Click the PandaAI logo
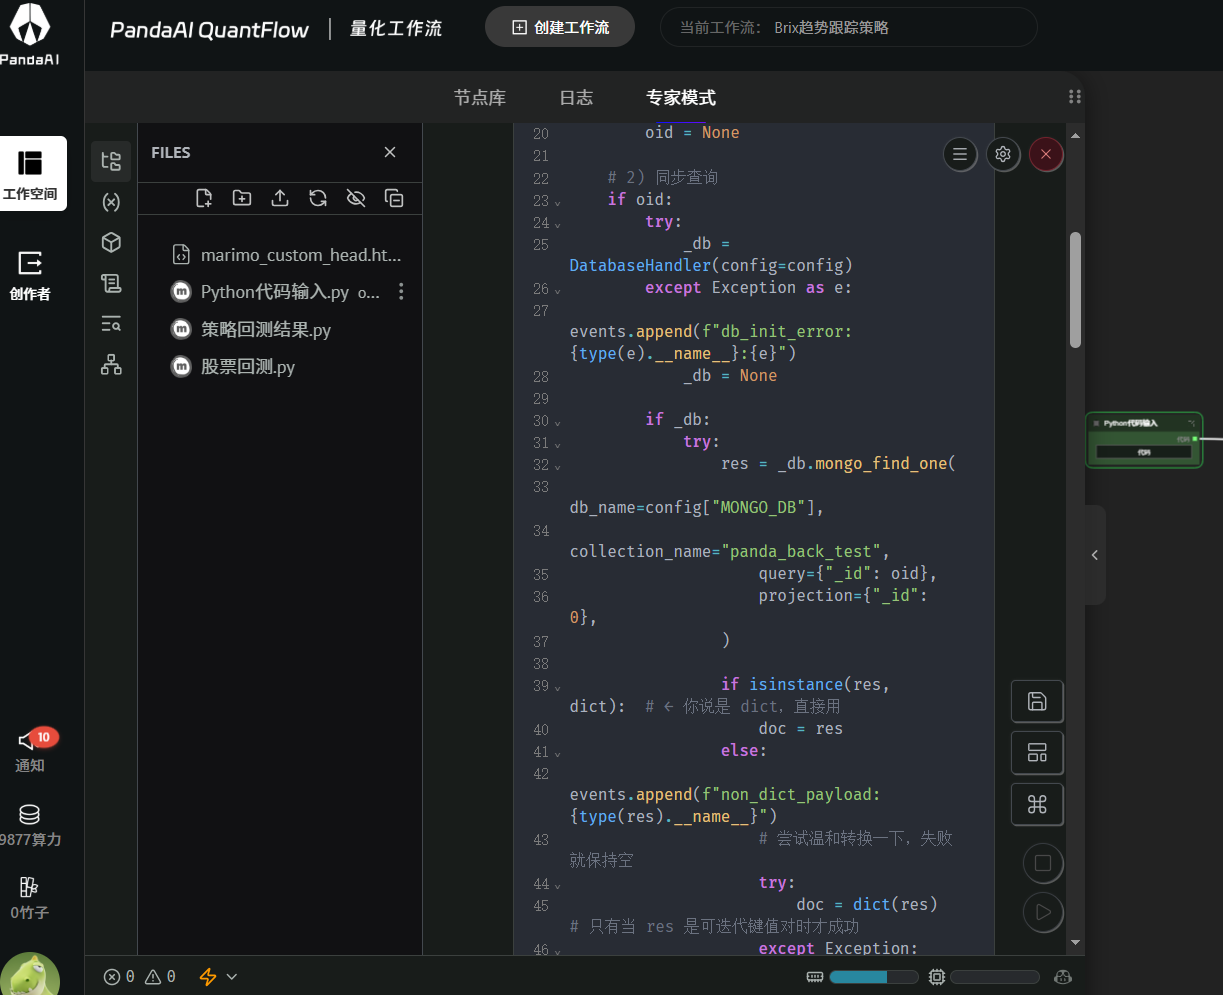Screen dimensions: 1223x995 click(29, 35)
